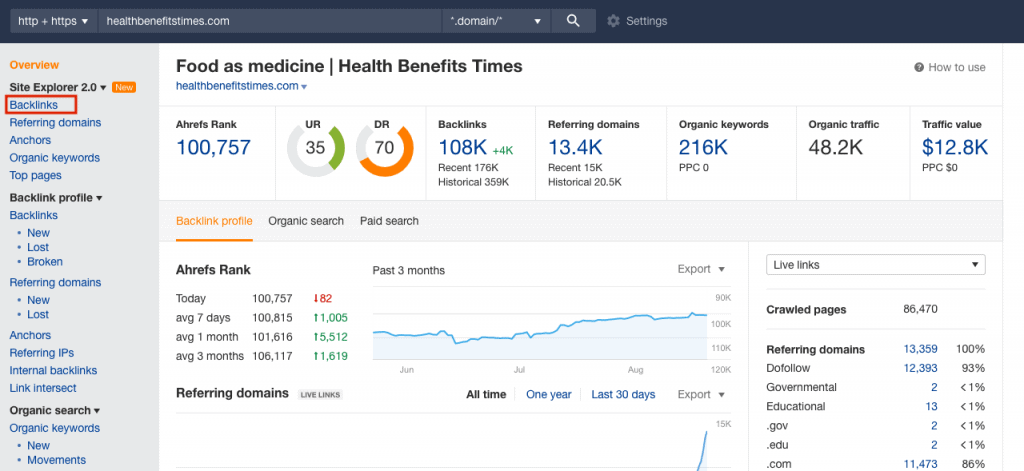Click the Educational count 13
The height and width of the screenshot is (471, 1024).
pos(932,406)
